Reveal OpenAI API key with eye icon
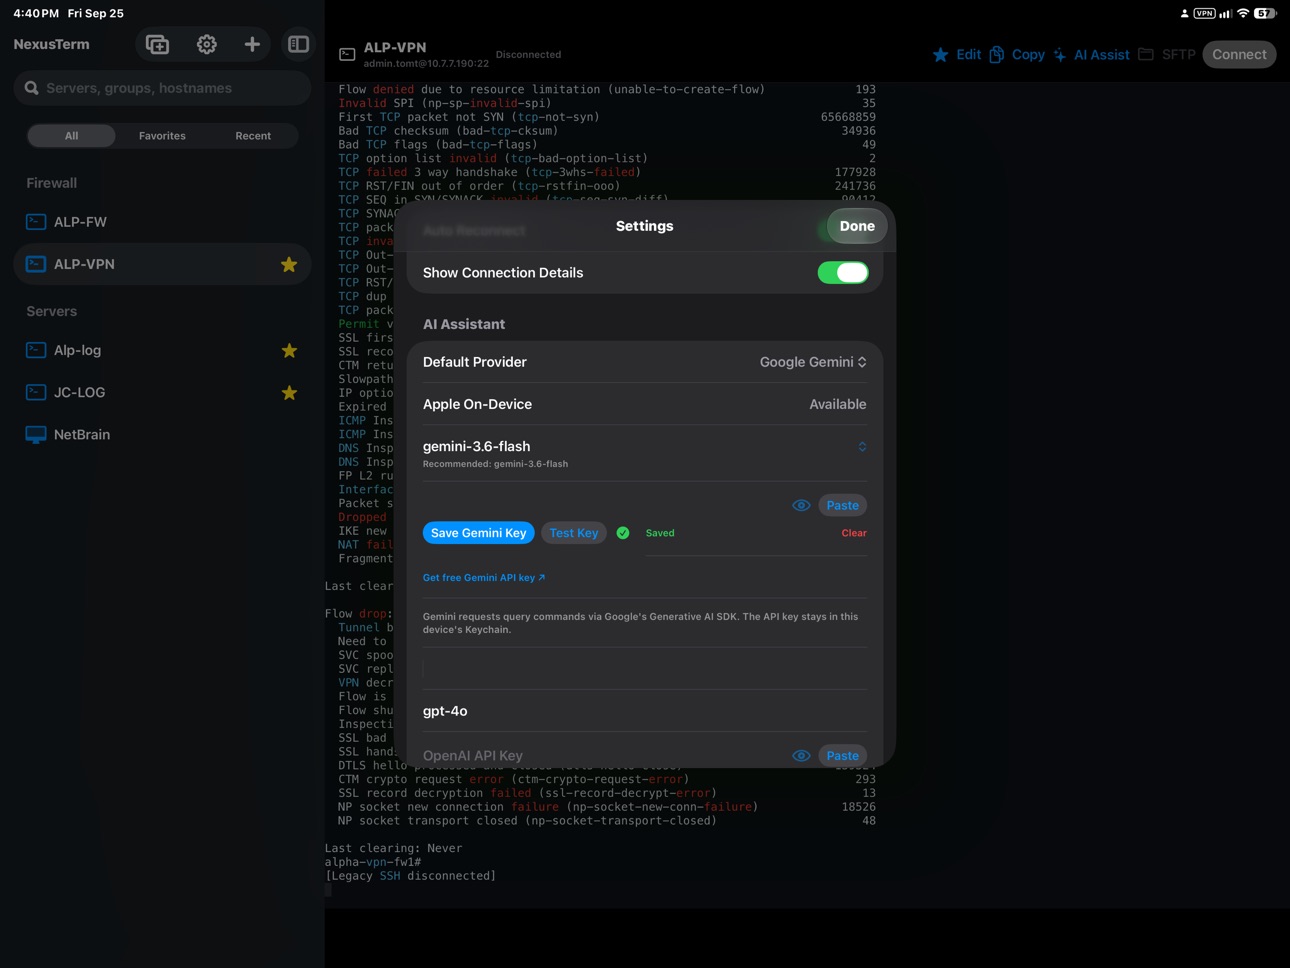Viewport: 1290px width, 968px height. (x=801, y=756)
